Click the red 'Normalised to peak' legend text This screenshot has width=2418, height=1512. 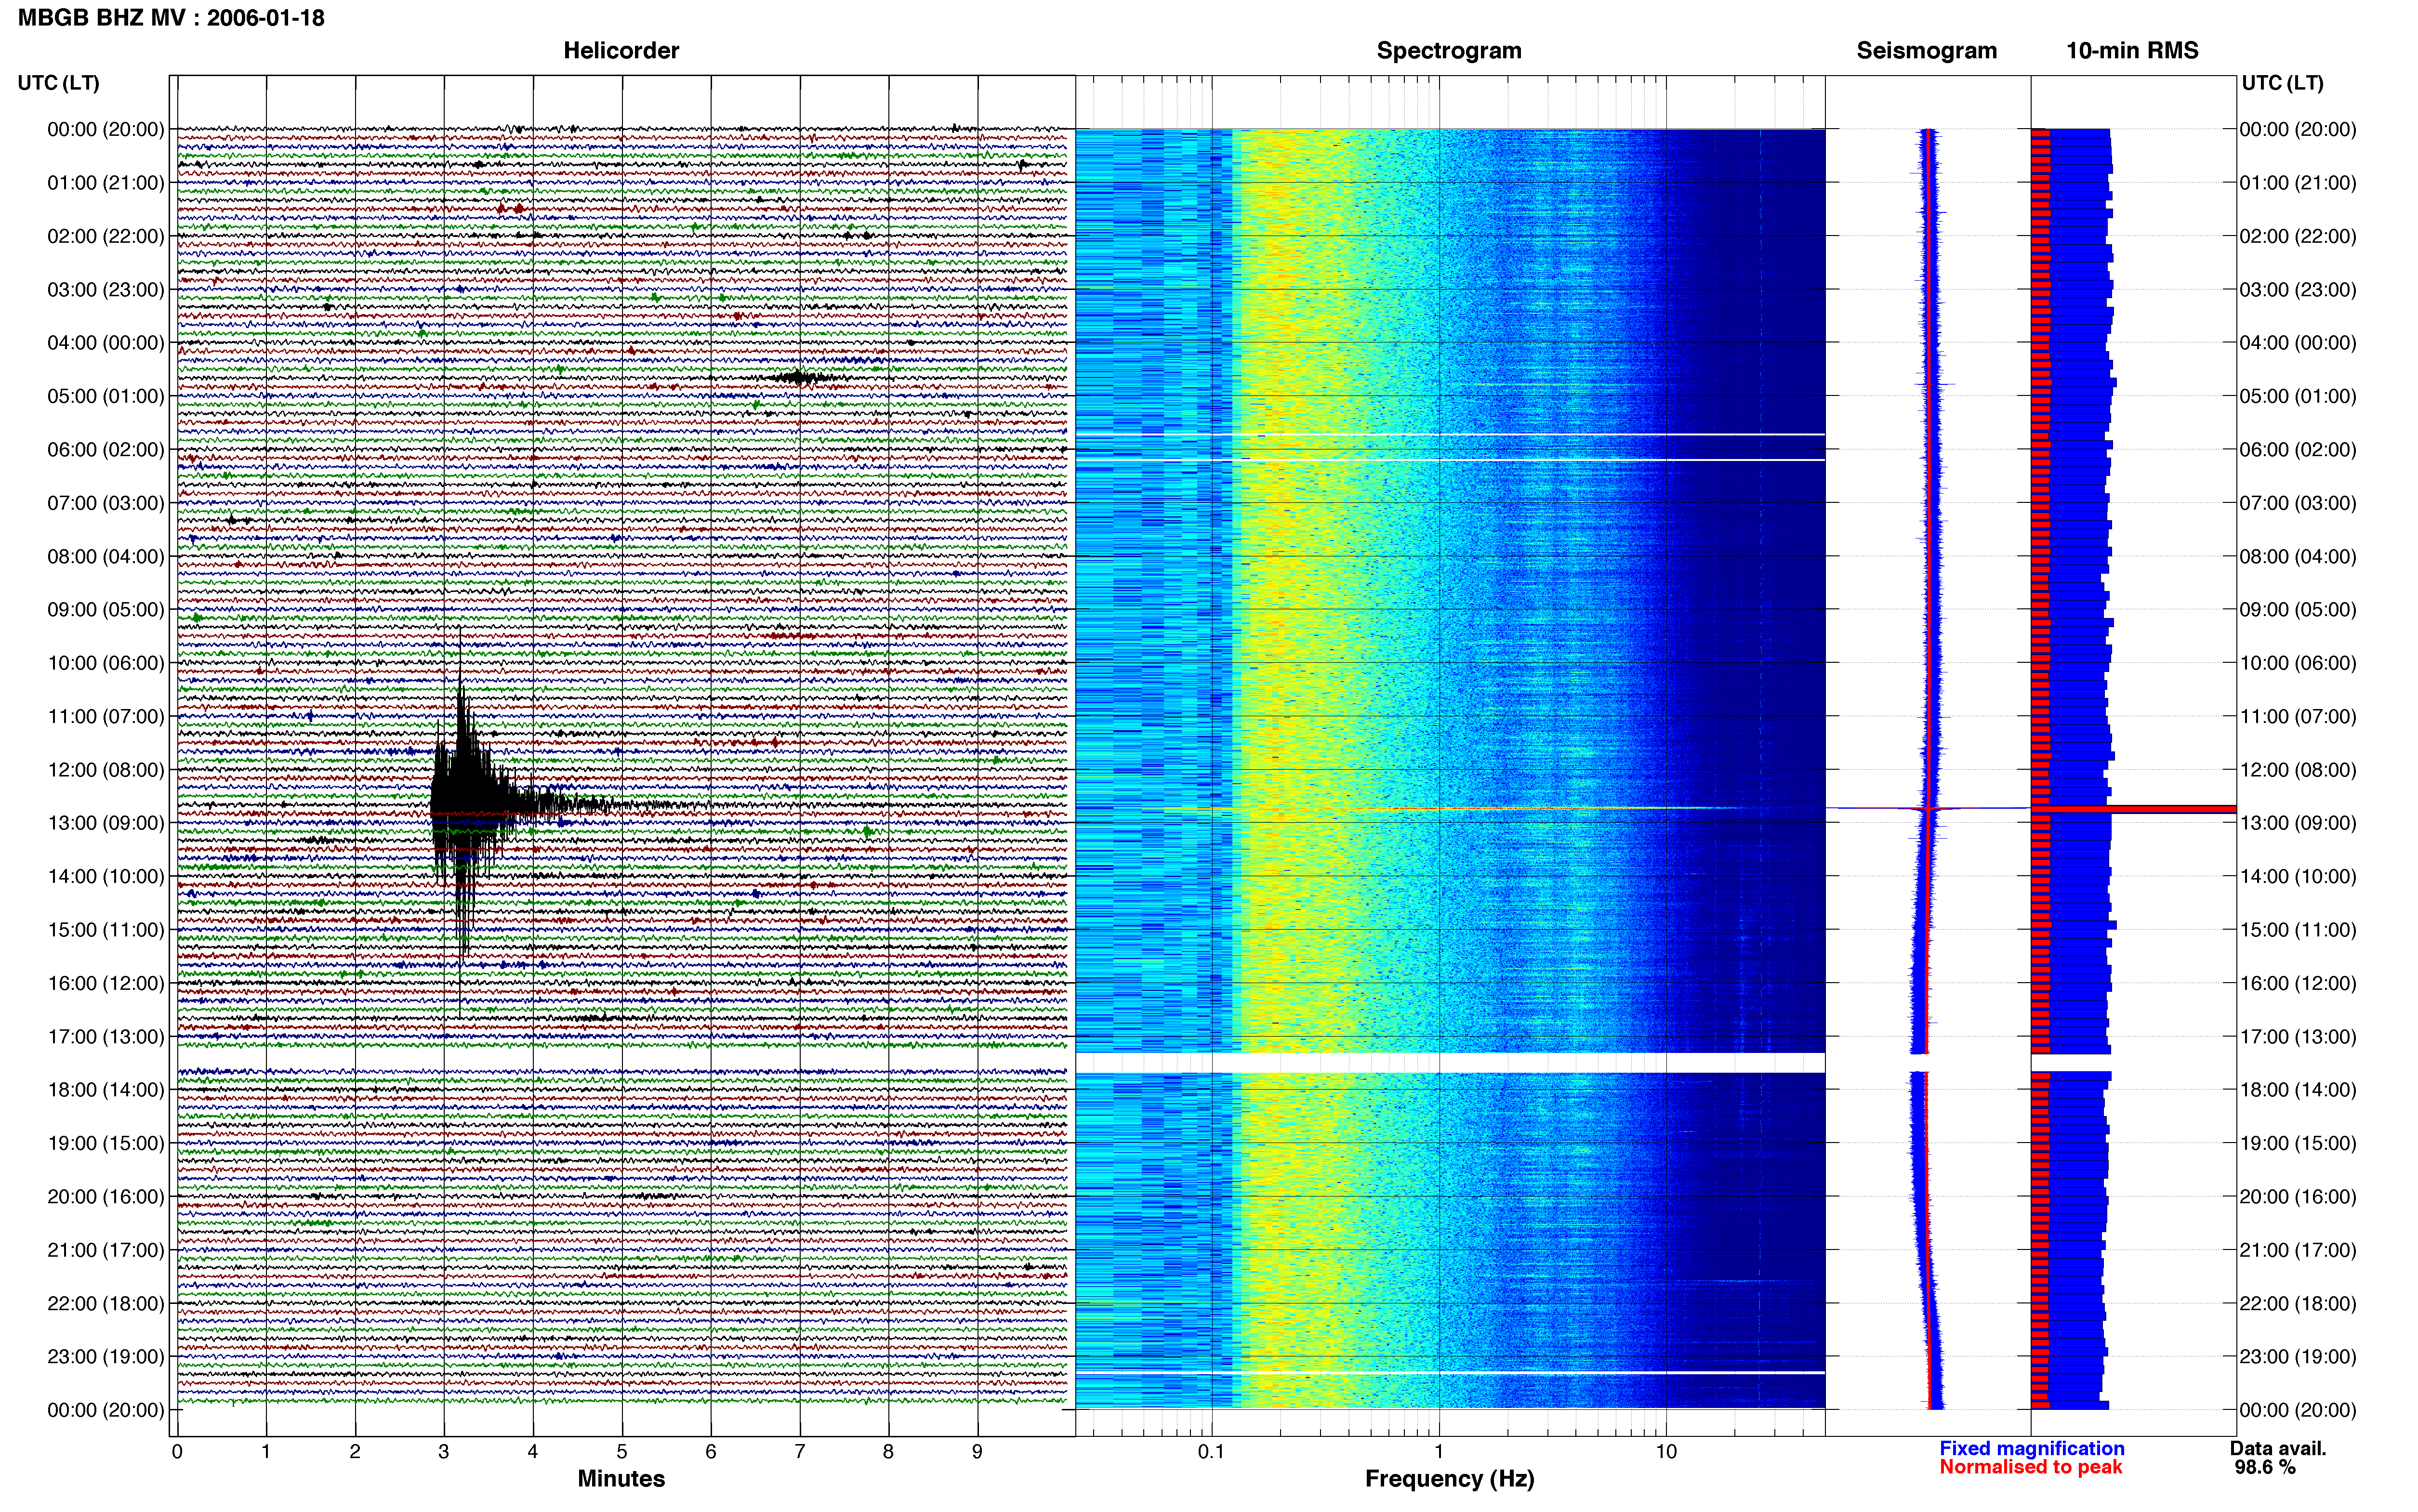[x=2030, y=1468]
